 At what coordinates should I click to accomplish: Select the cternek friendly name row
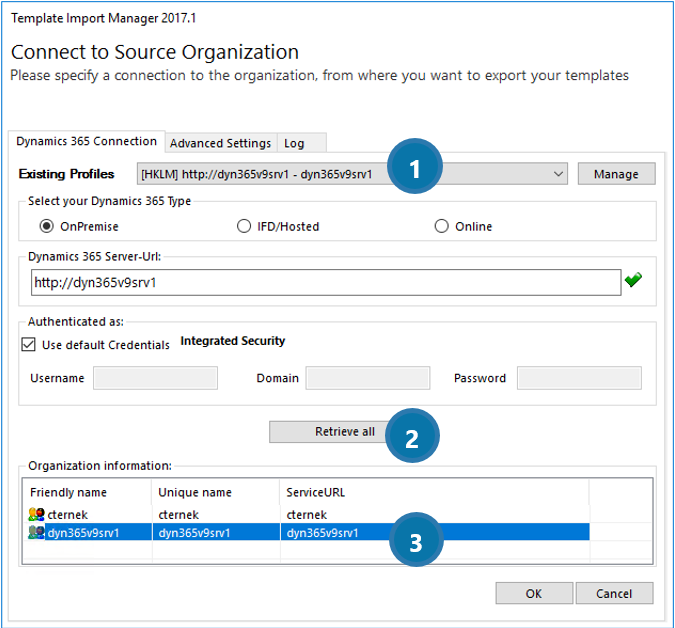tap(68, 514)
